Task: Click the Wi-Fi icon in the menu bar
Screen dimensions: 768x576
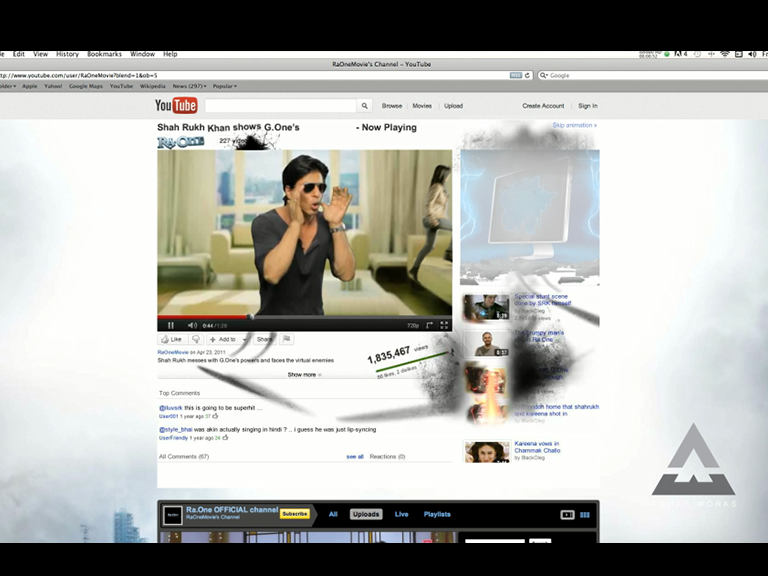Action: pos(725,54)
